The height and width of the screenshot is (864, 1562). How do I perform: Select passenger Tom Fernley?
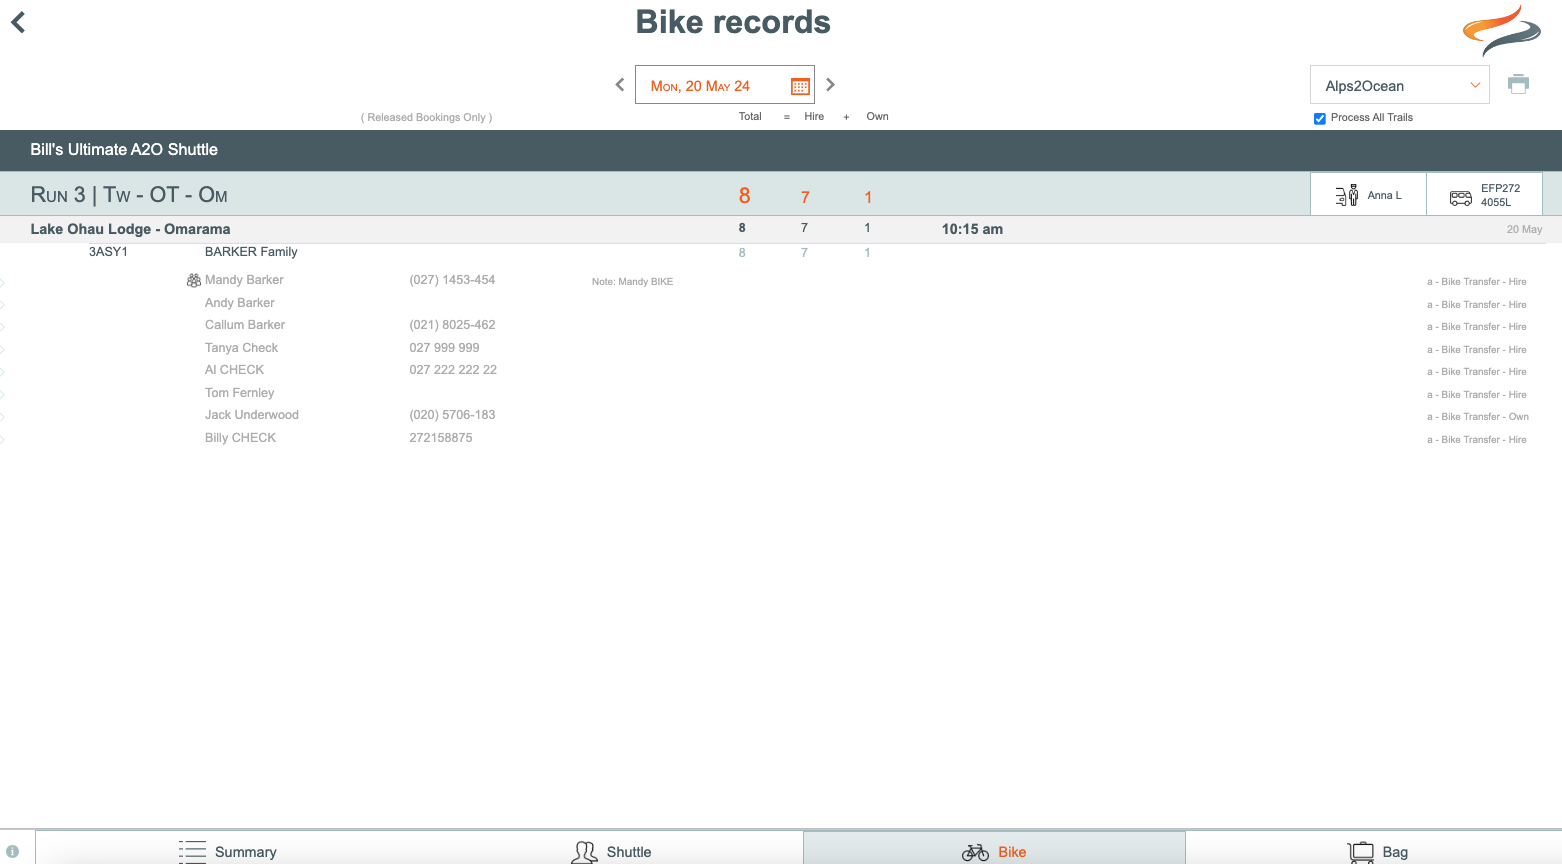click(239, 393)
